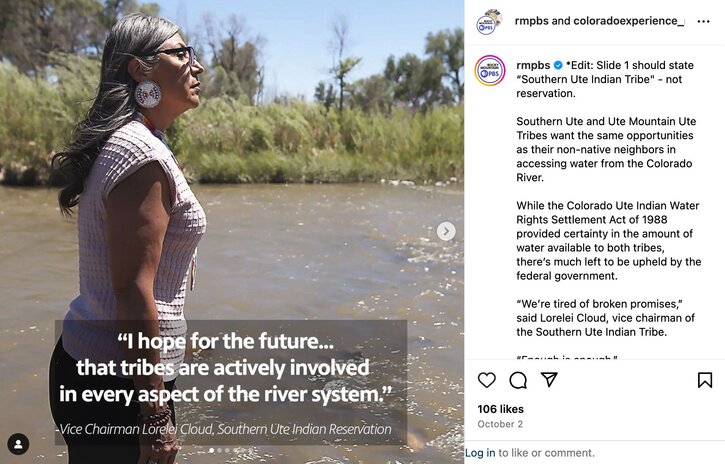This screenshot has height=464, width=725.
Task: Click the rmpbs avatar beside the caption
Action: click(490, 71)
